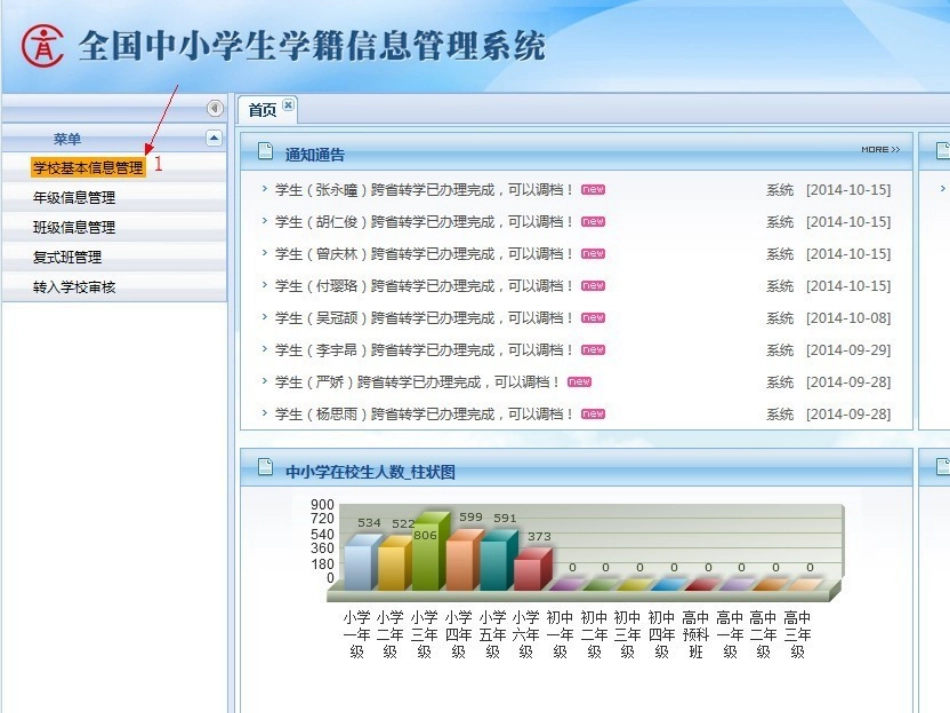Click 系统 label on 张永瞳 notice row
This screenshot has height=713, width=950.
coord(780,190)
